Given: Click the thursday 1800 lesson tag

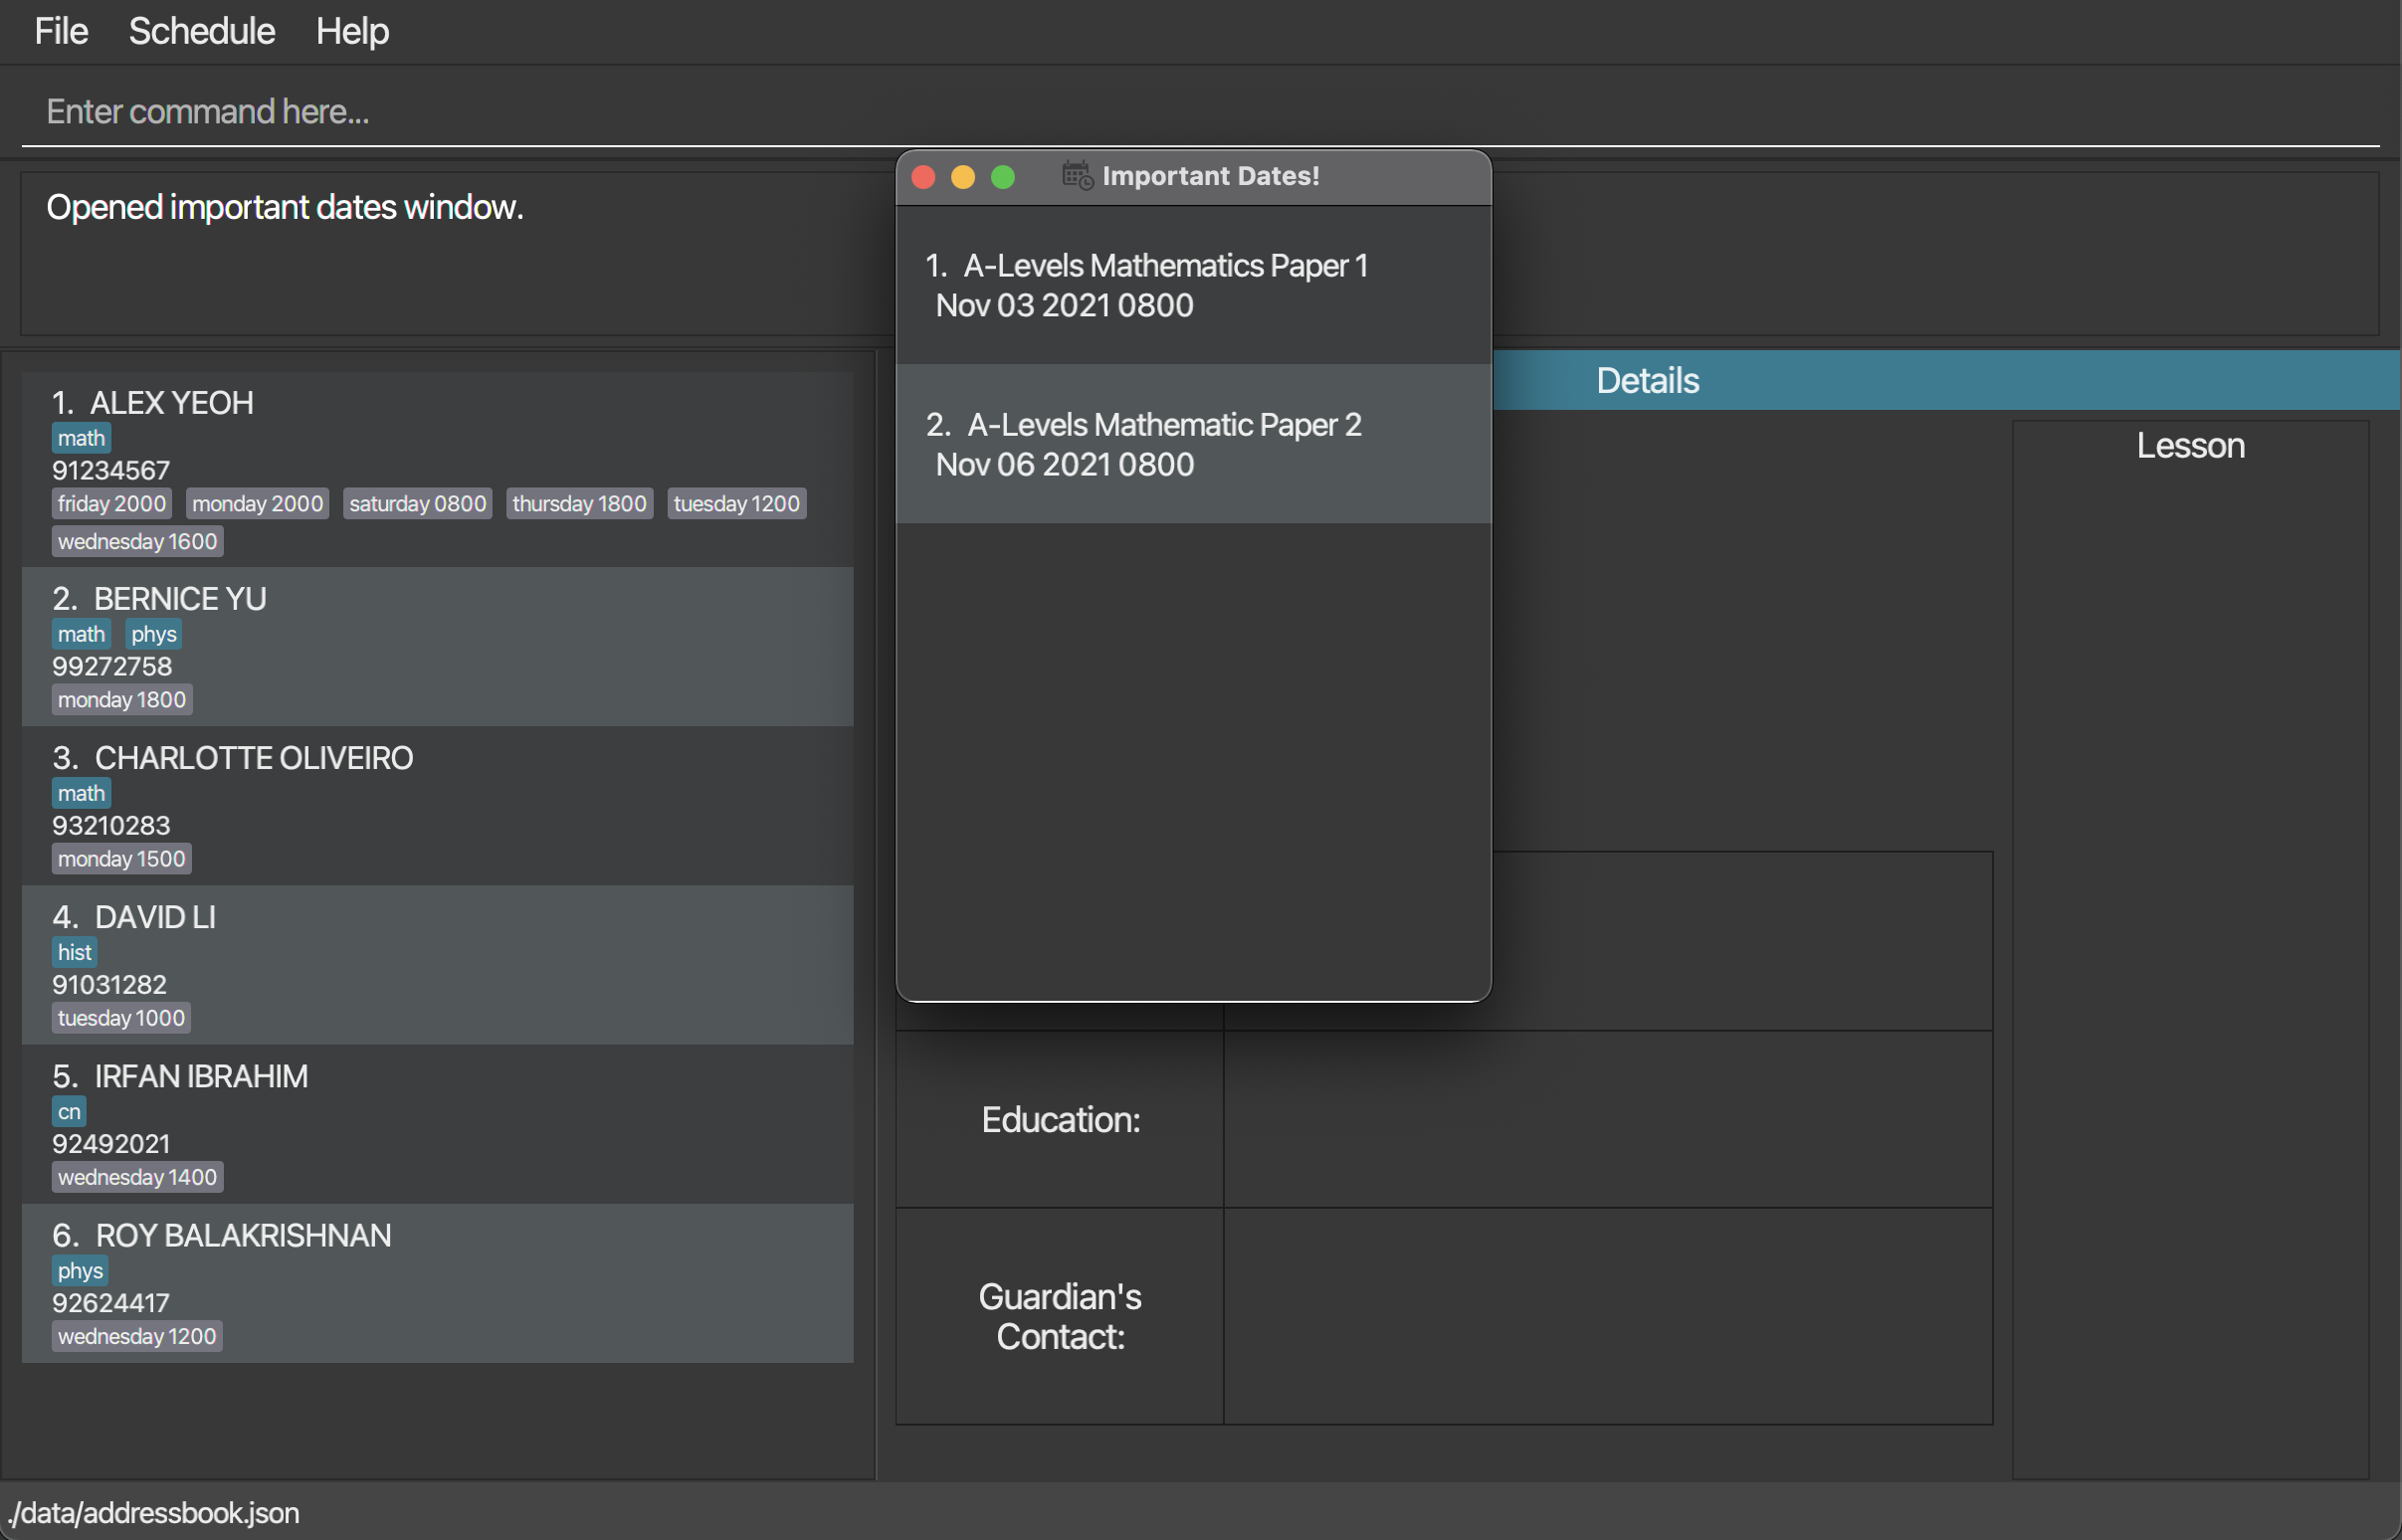Looking at the screenshot, I should 580,503.
